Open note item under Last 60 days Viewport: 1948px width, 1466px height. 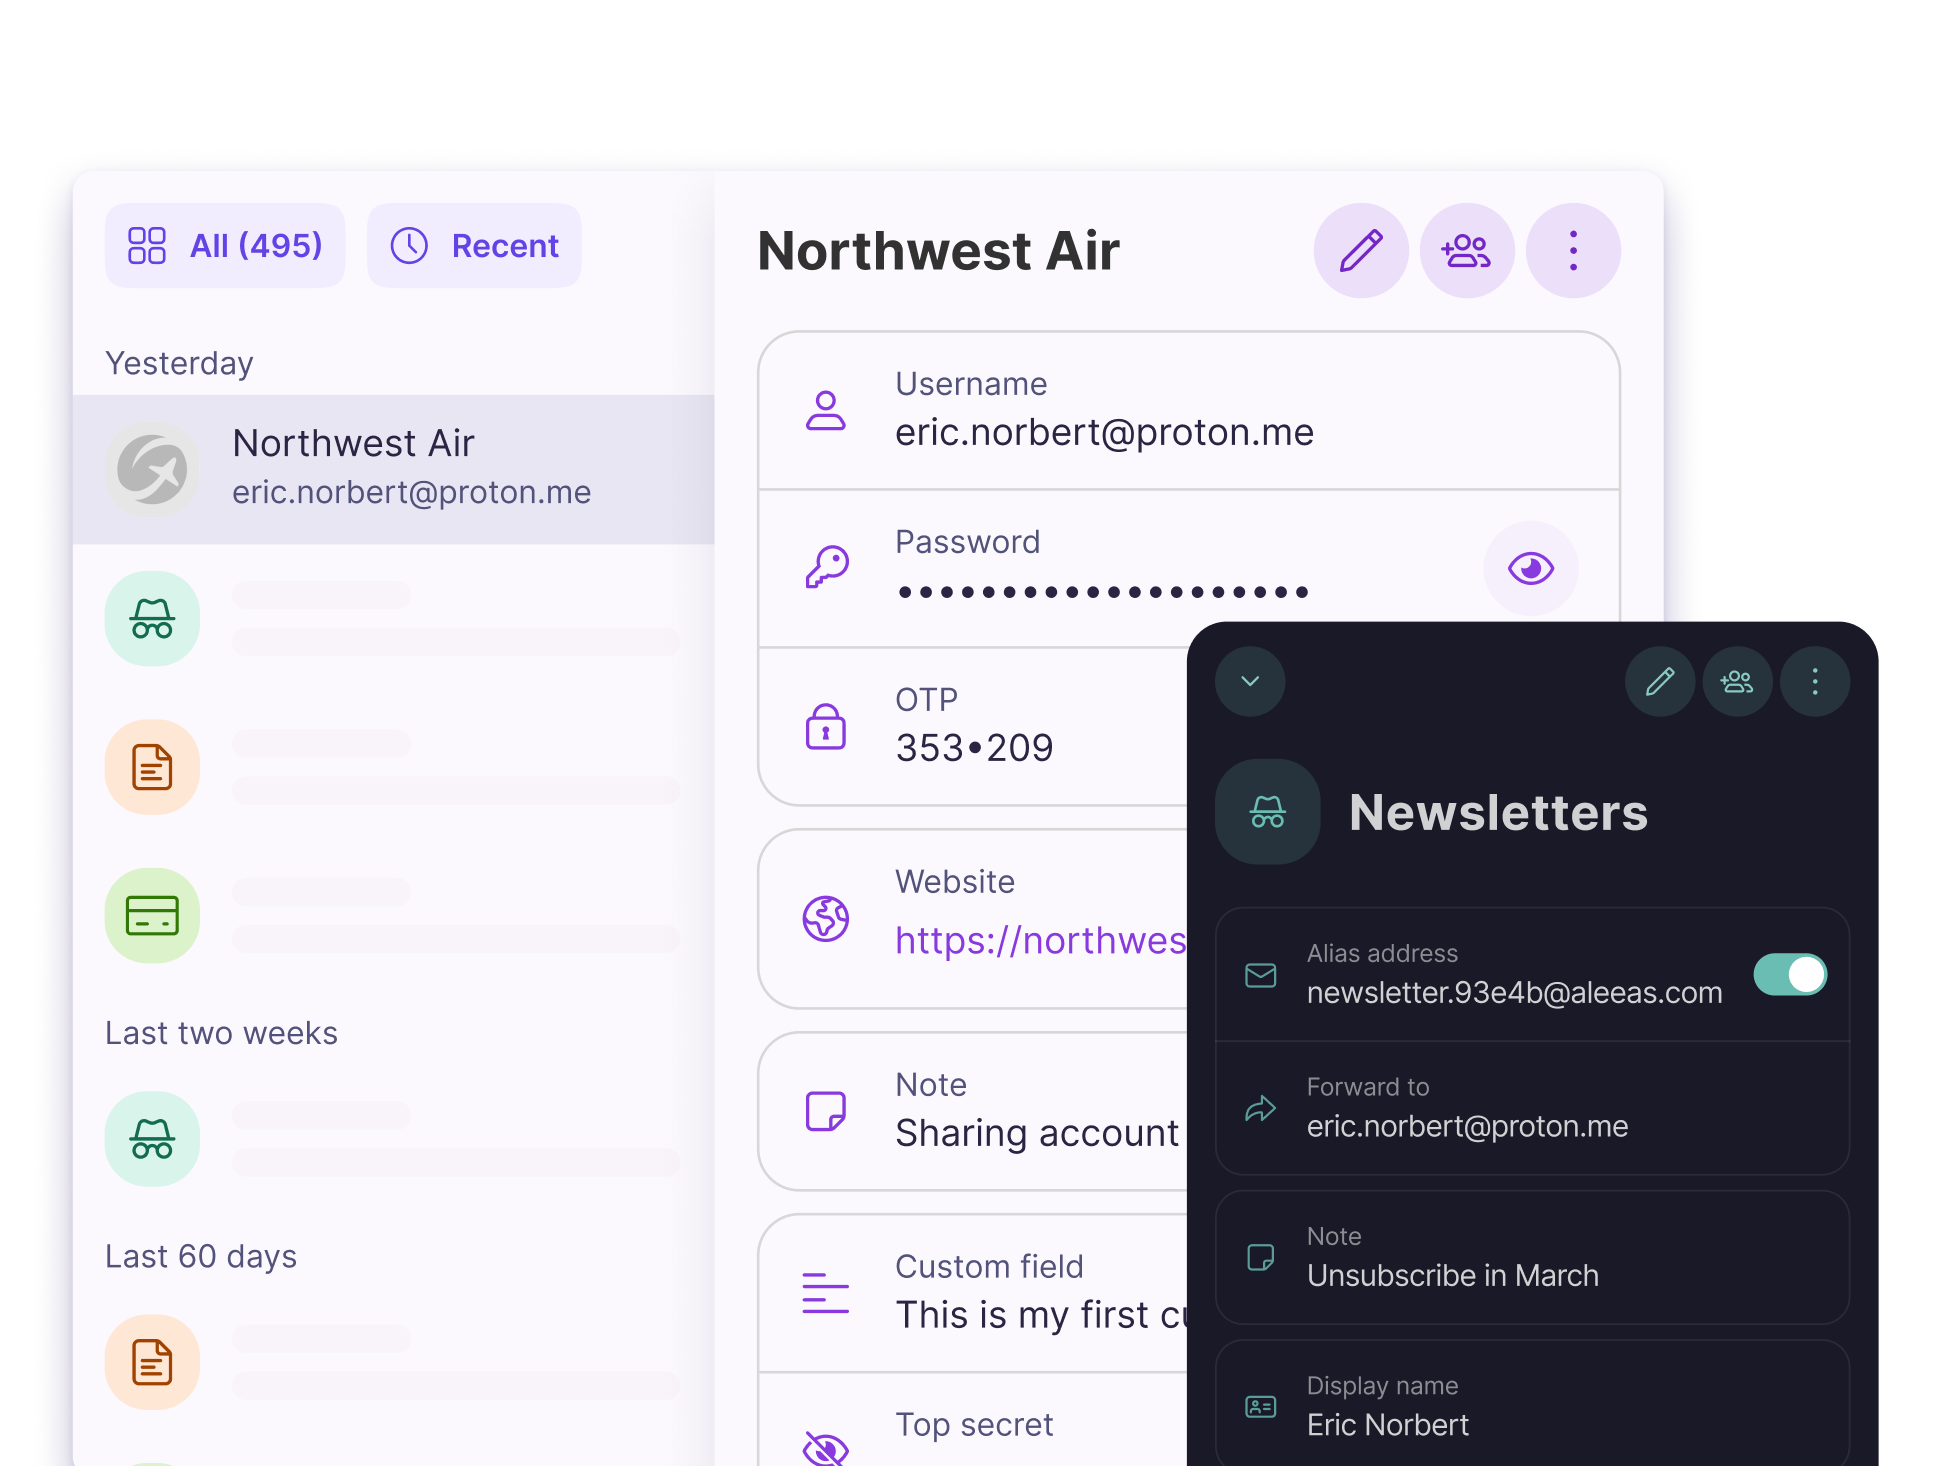tap(393, 1362)
